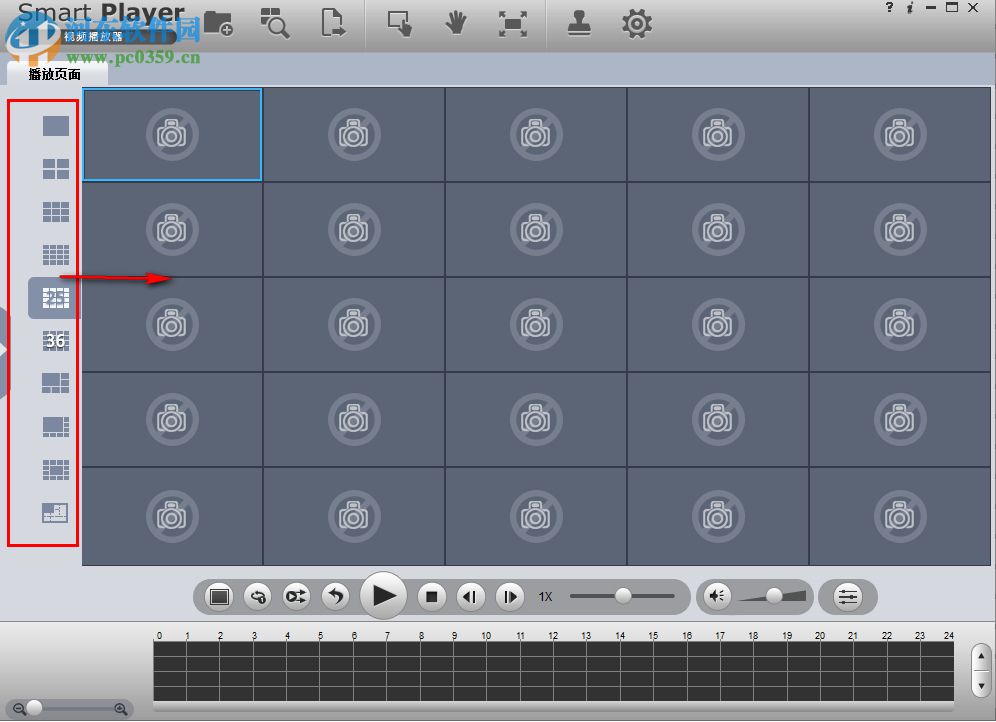996x722 pixels.
Task: Click hour 6 on the timeline
Action: tap(354, 636)
